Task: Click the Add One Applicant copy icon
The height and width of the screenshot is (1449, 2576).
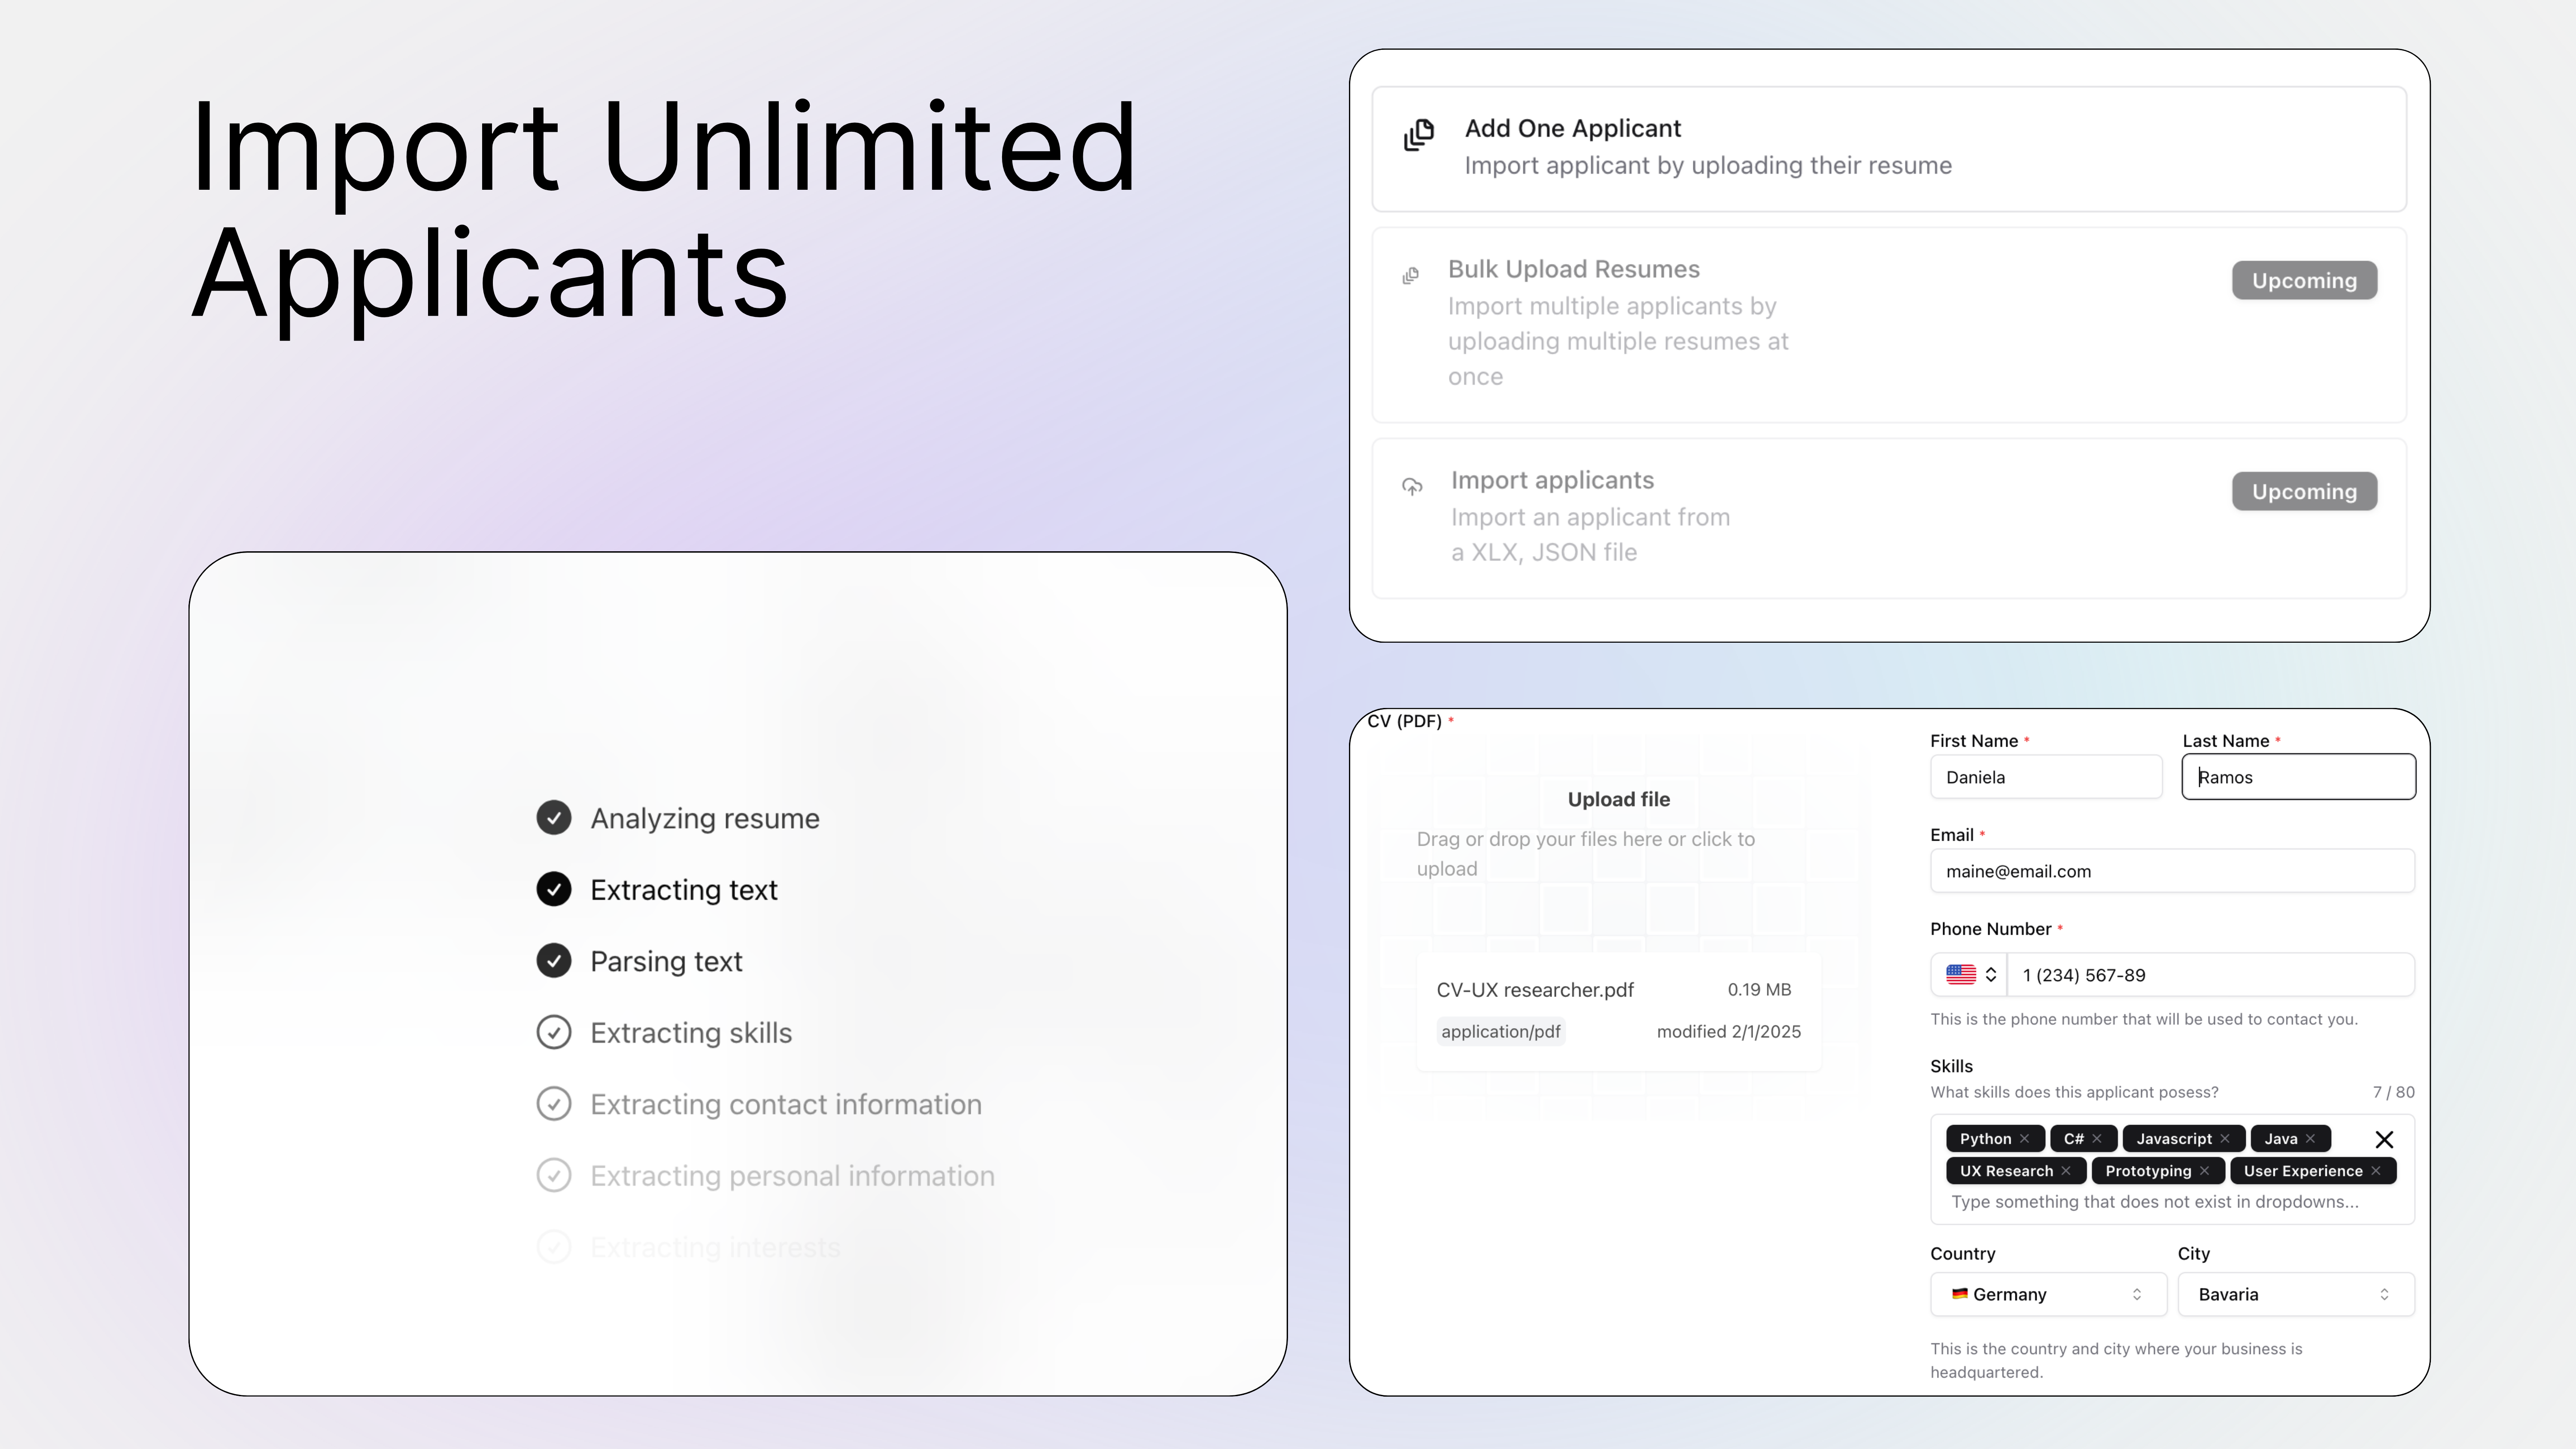Action: pos(1418,134)
